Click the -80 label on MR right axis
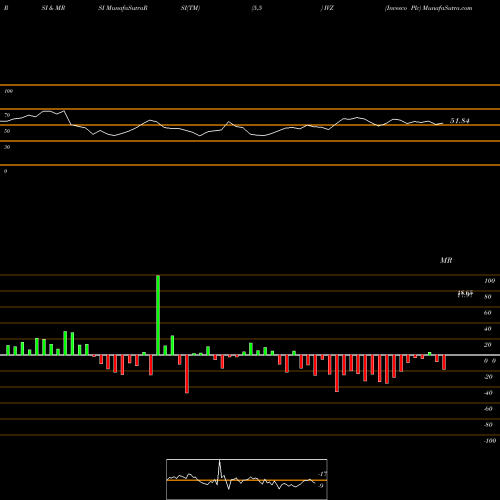The width and height of the screenshot is (500, 500). click(x=488, y=425)
